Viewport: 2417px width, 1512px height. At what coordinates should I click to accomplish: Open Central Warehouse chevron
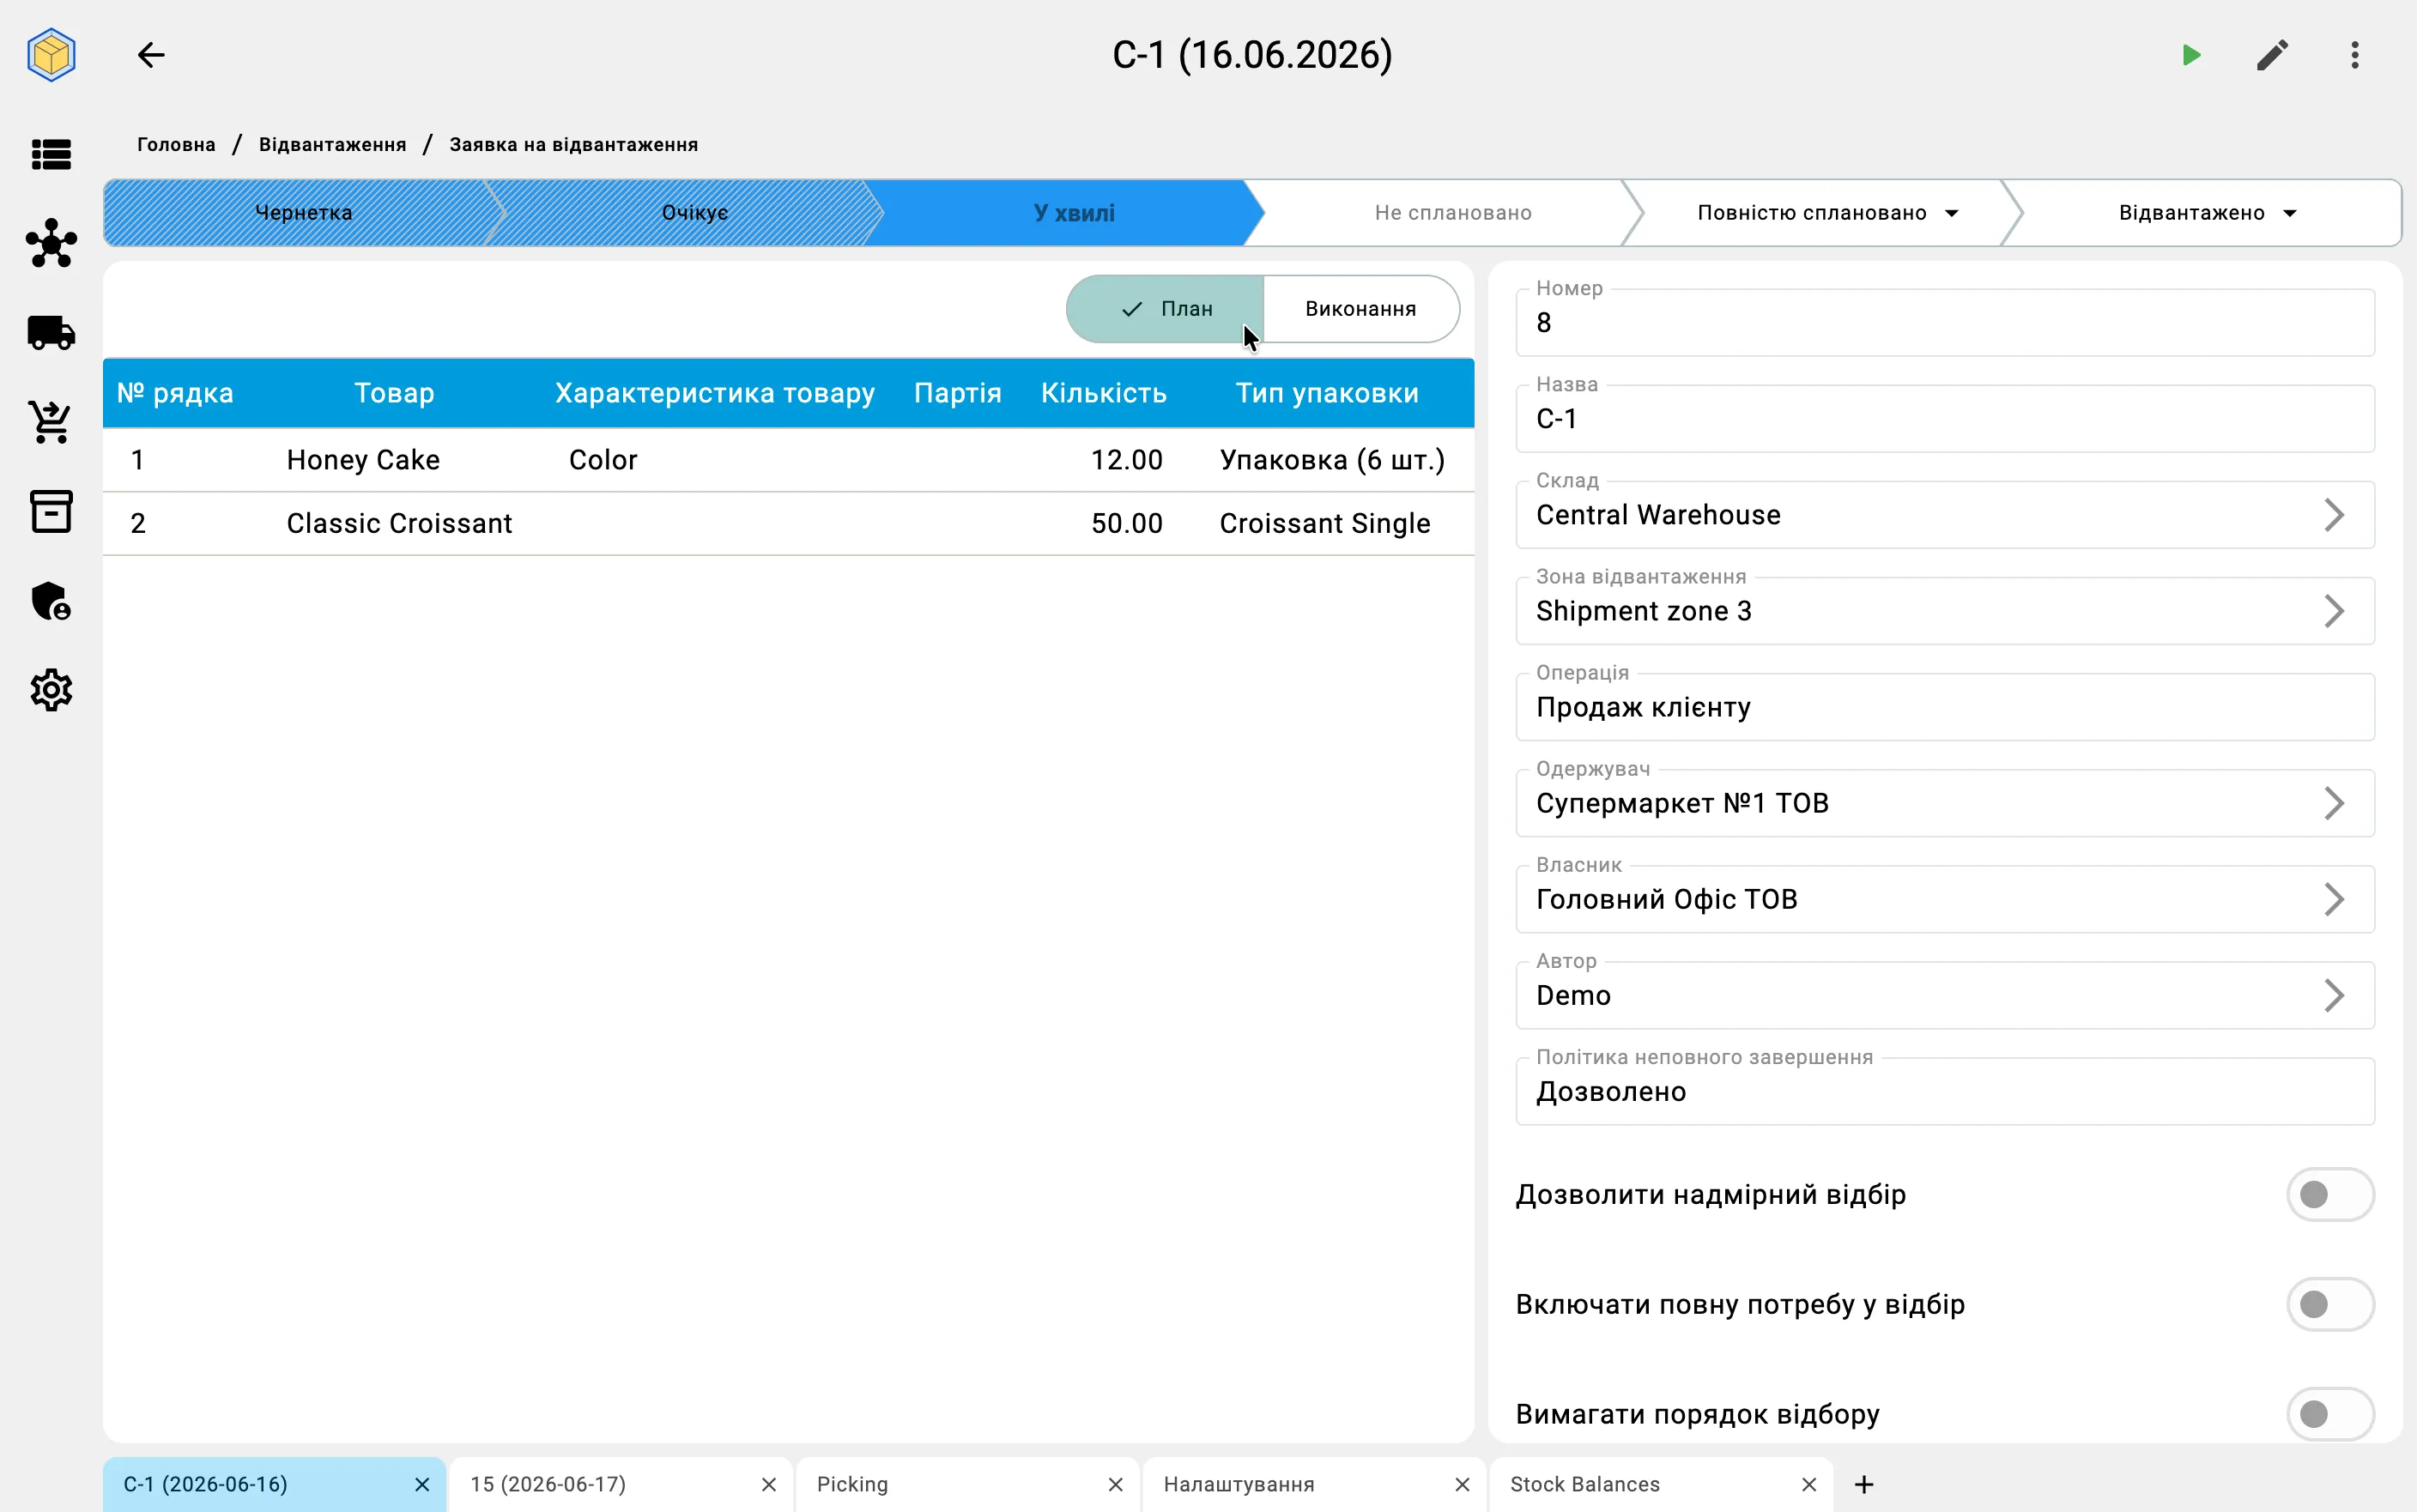[2333, 515]
